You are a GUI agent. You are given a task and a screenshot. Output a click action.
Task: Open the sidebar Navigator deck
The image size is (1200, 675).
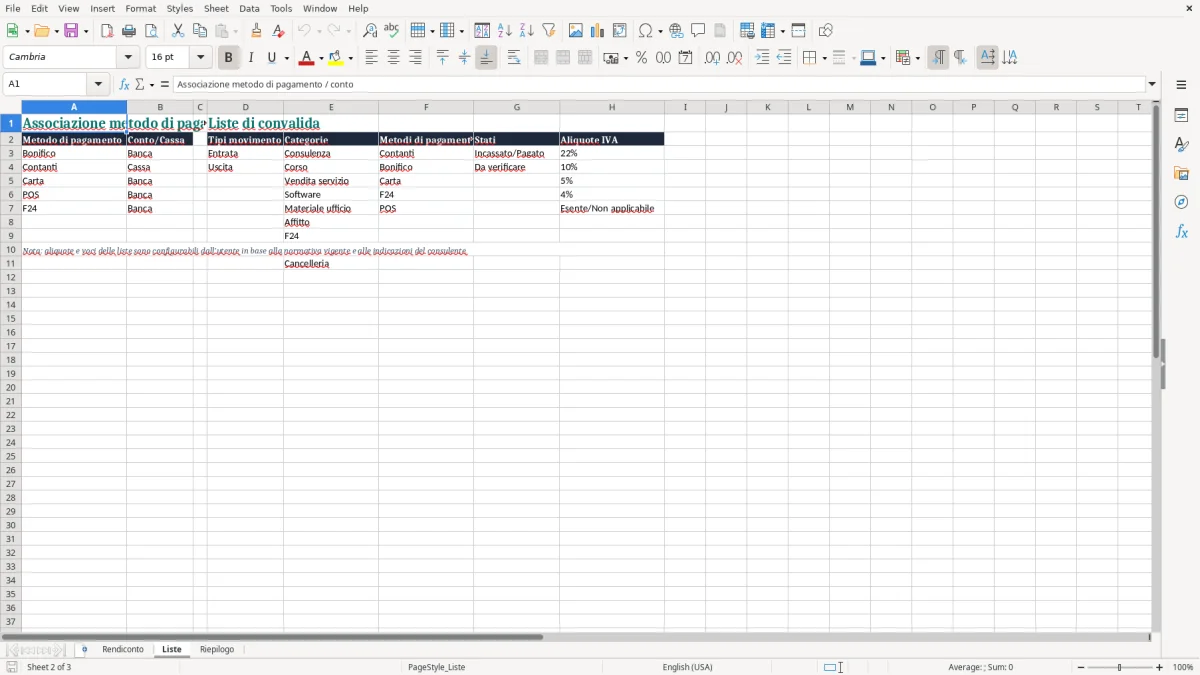(x=1181, y=202)
